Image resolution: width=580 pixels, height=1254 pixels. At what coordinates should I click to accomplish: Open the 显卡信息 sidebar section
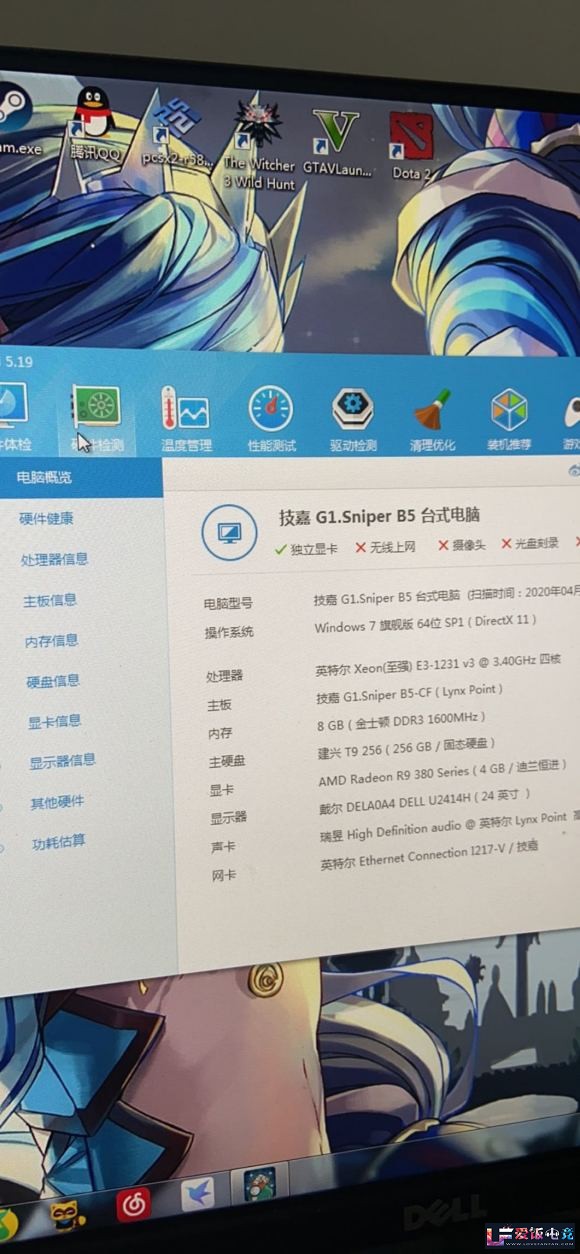point(55,722)
